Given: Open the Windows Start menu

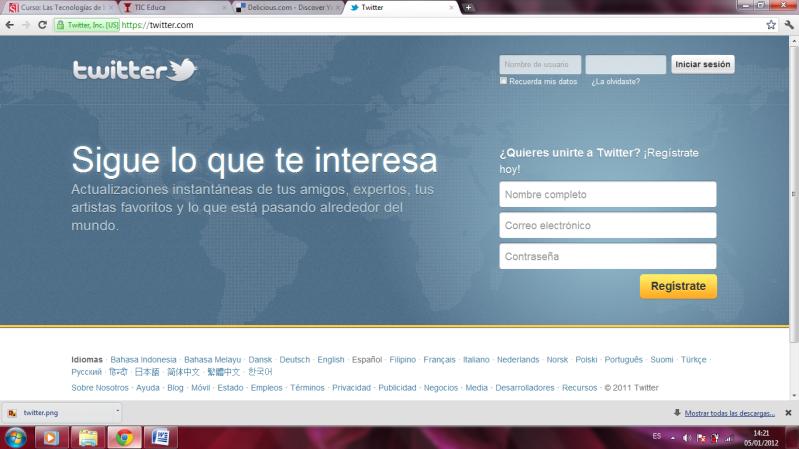Looking at the screenshot, I should [15, 438].
